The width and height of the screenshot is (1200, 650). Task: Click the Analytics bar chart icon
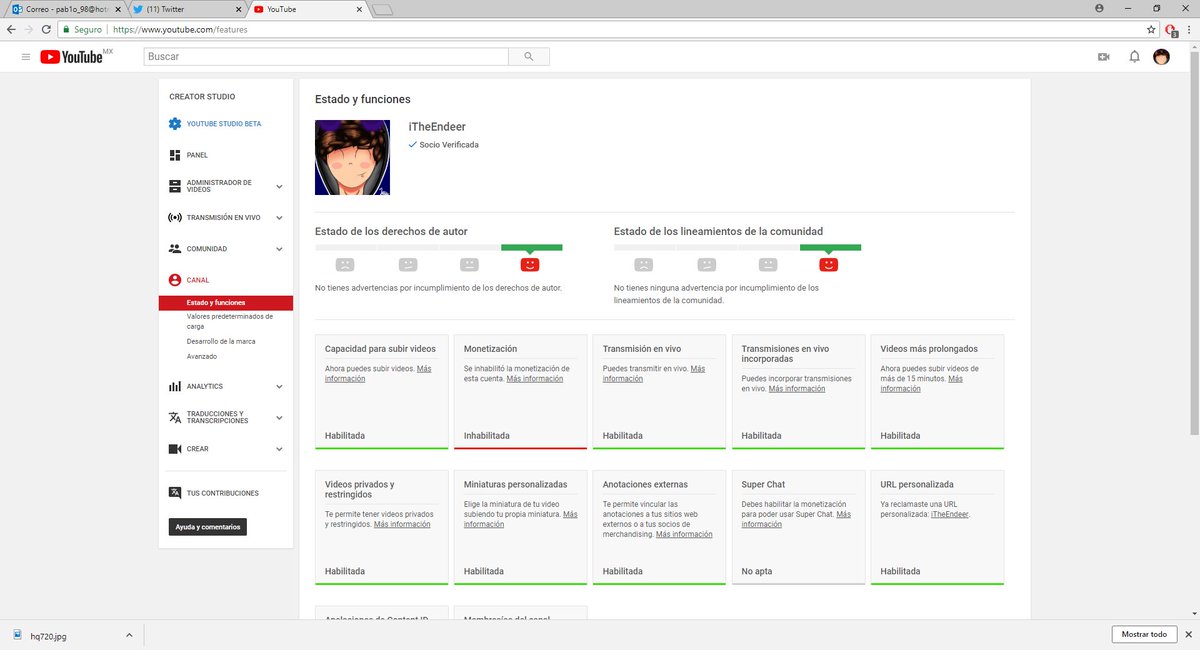click(175, 386)
